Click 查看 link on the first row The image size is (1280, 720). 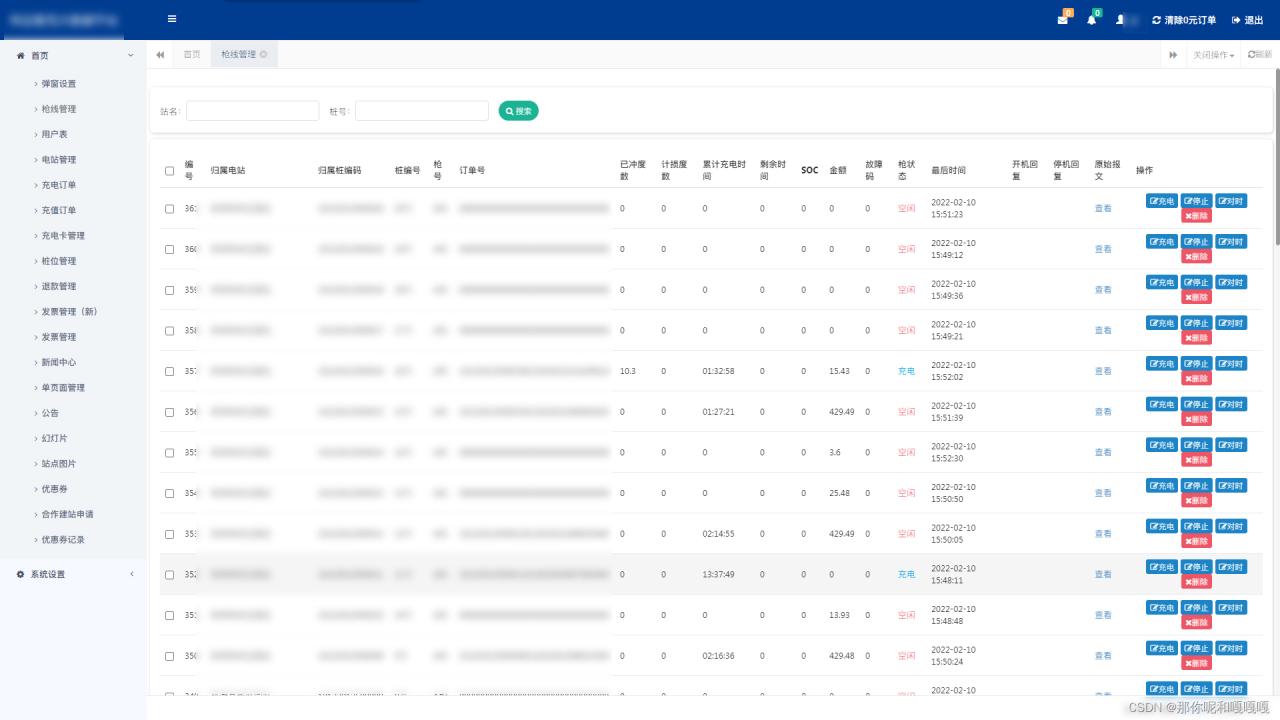tap(1103, 208)
